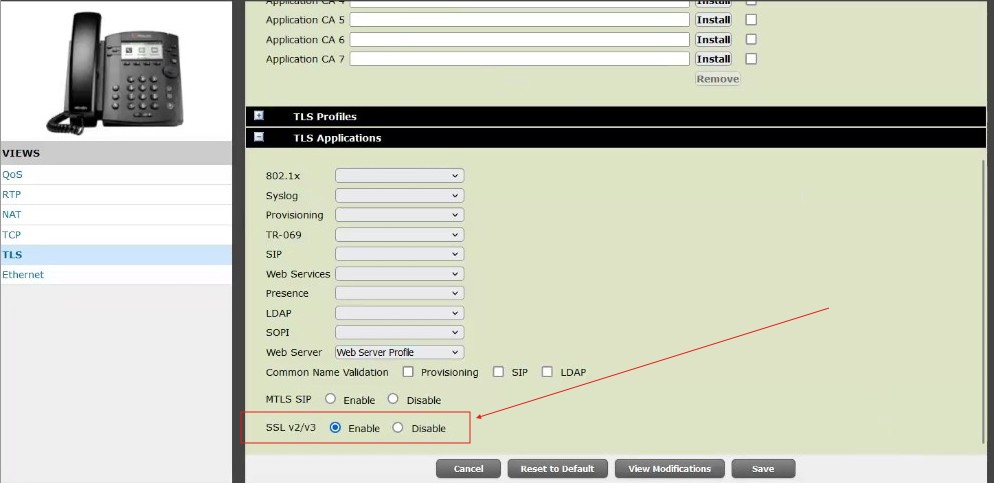This screenshot has width=994, height=483.
Task: Install Application CA 7 certificate
Action: [713, 59]
